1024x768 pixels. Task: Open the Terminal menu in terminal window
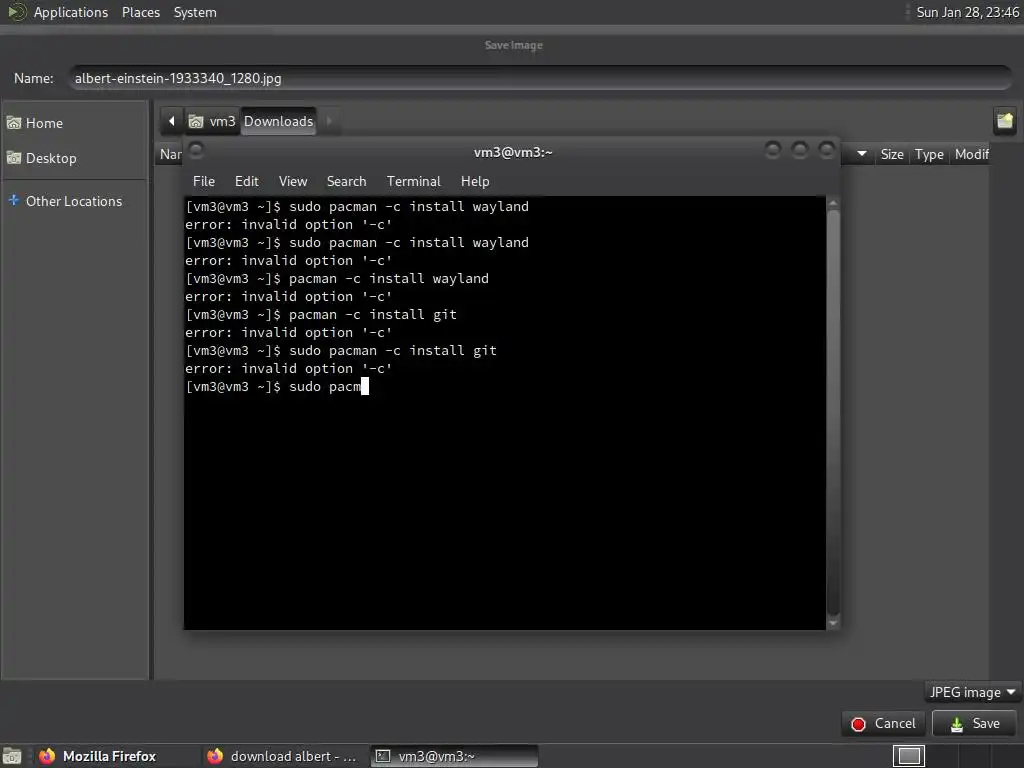tap(413, 182)
